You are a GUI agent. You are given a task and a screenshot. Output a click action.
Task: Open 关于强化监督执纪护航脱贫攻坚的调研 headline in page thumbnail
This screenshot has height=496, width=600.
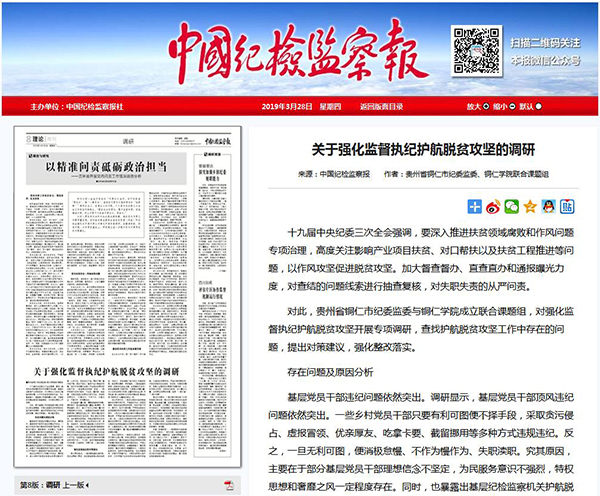tap(106, 372)
